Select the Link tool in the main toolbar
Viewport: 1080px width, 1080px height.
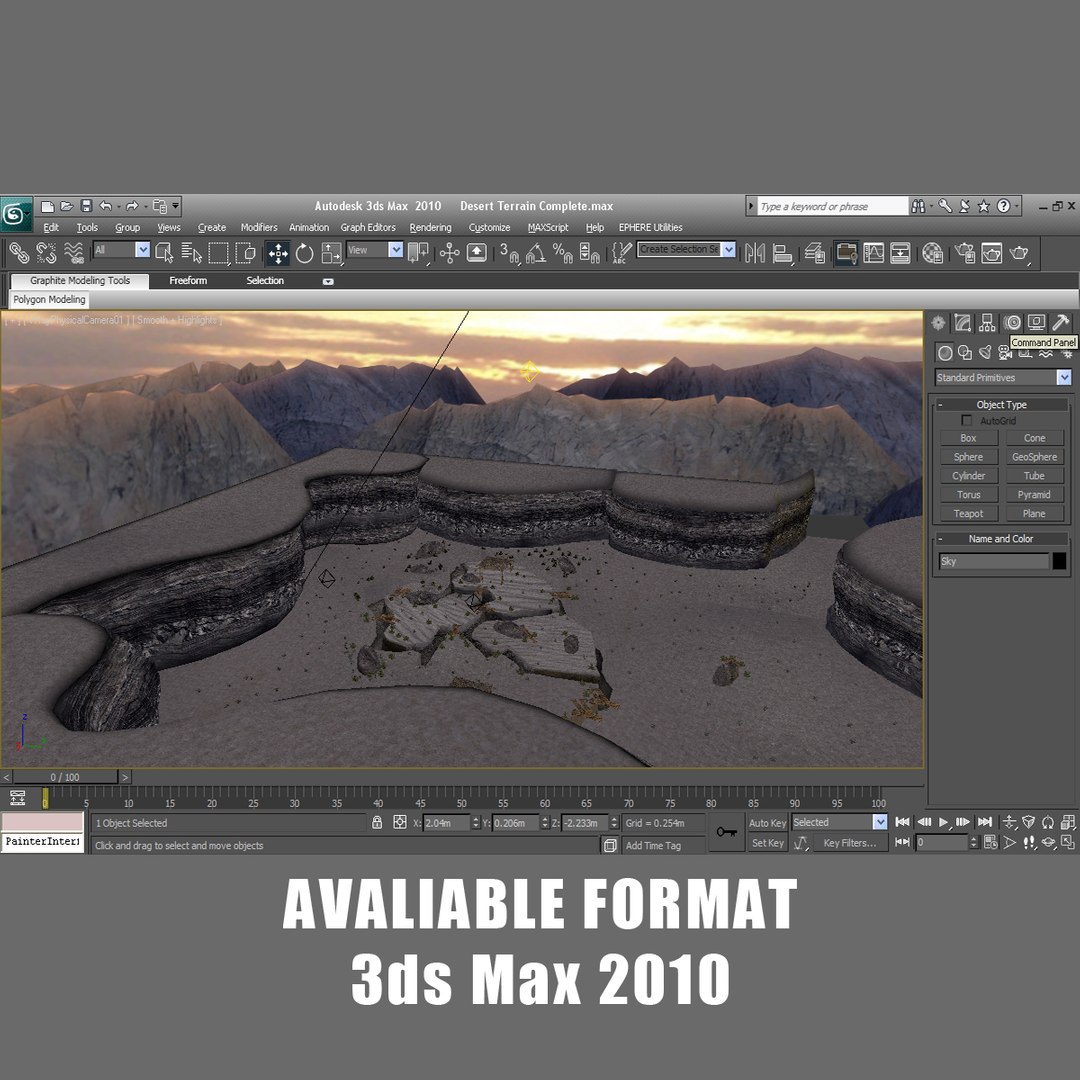click(19, 253)
